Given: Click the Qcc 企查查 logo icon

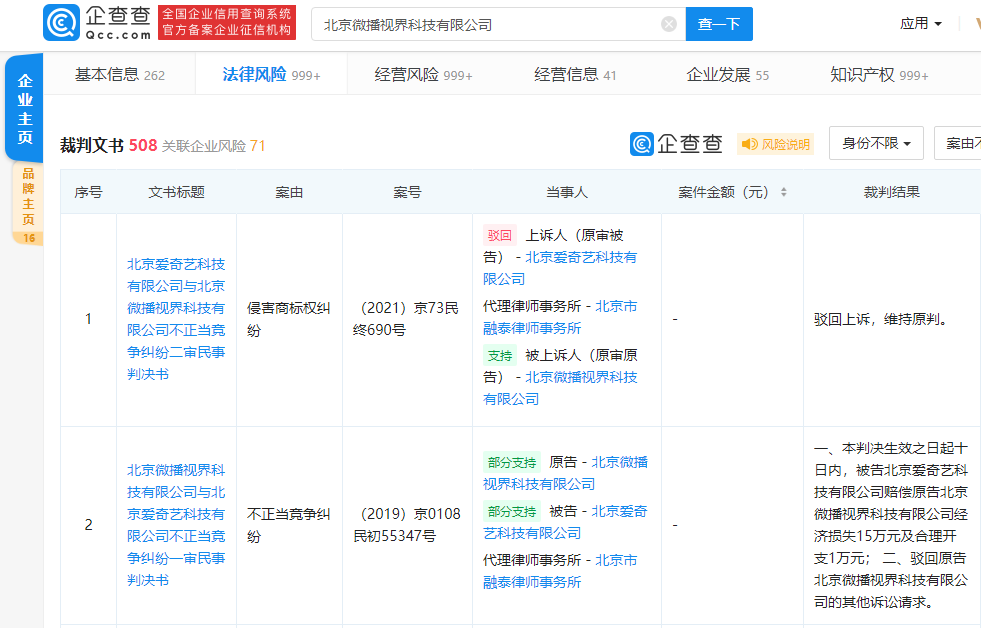Looking at the screenshot, I should pyautogui.click(x=62, y=23).
